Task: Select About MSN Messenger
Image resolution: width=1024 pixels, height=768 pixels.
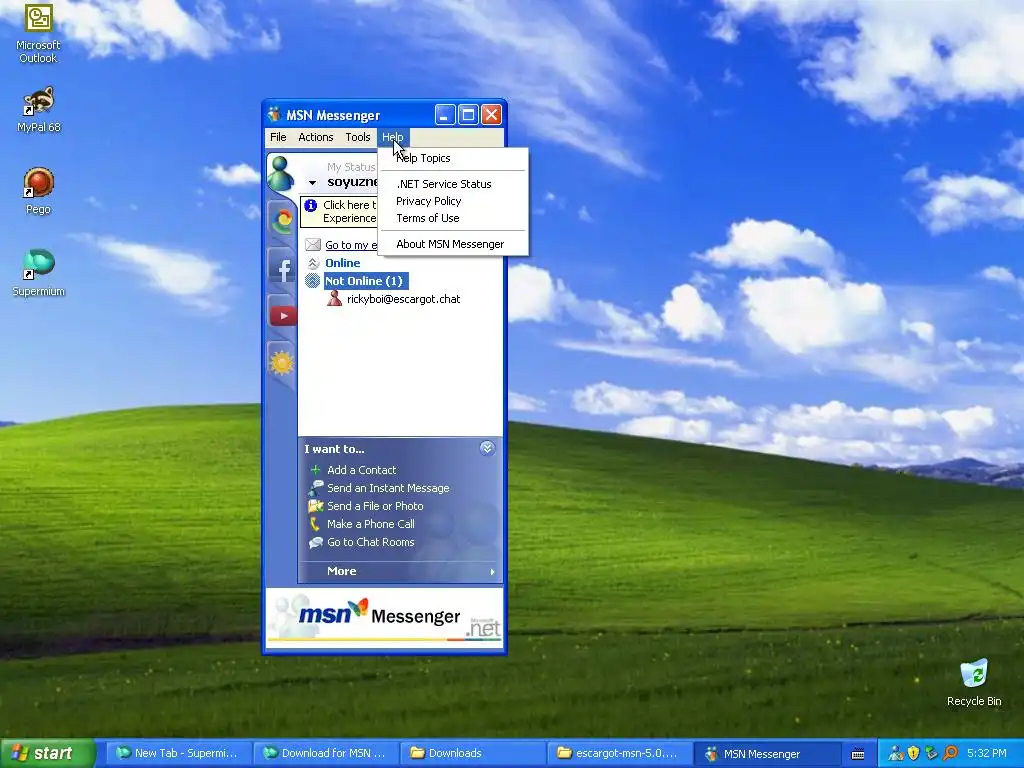Action: tap(453, 244)
